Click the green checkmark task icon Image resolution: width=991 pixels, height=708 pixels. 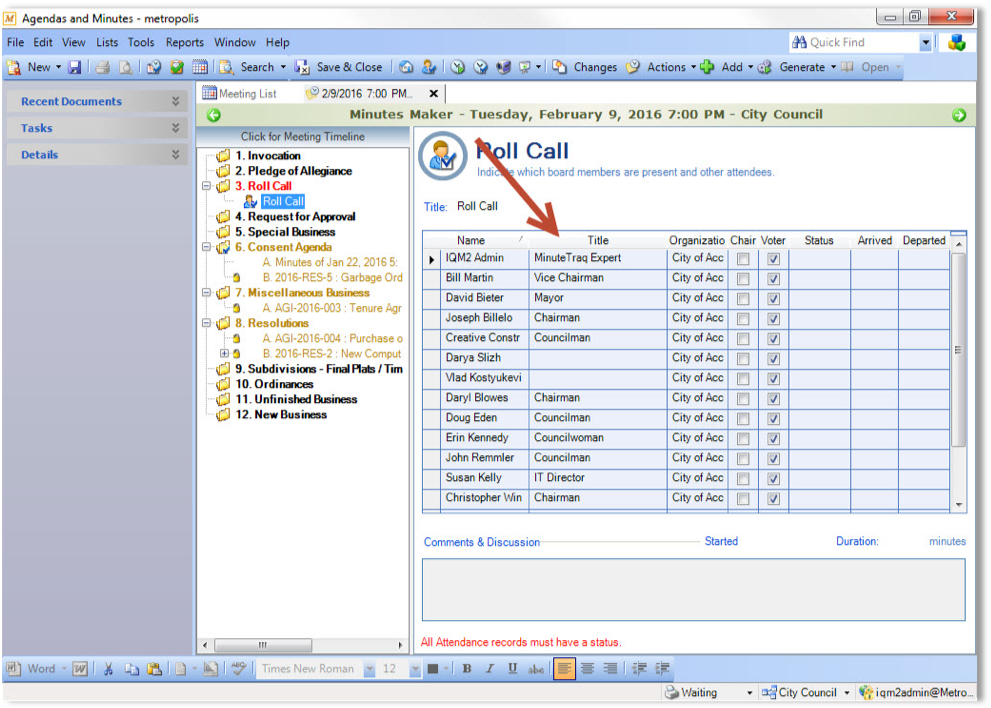[x=177, y=67]
